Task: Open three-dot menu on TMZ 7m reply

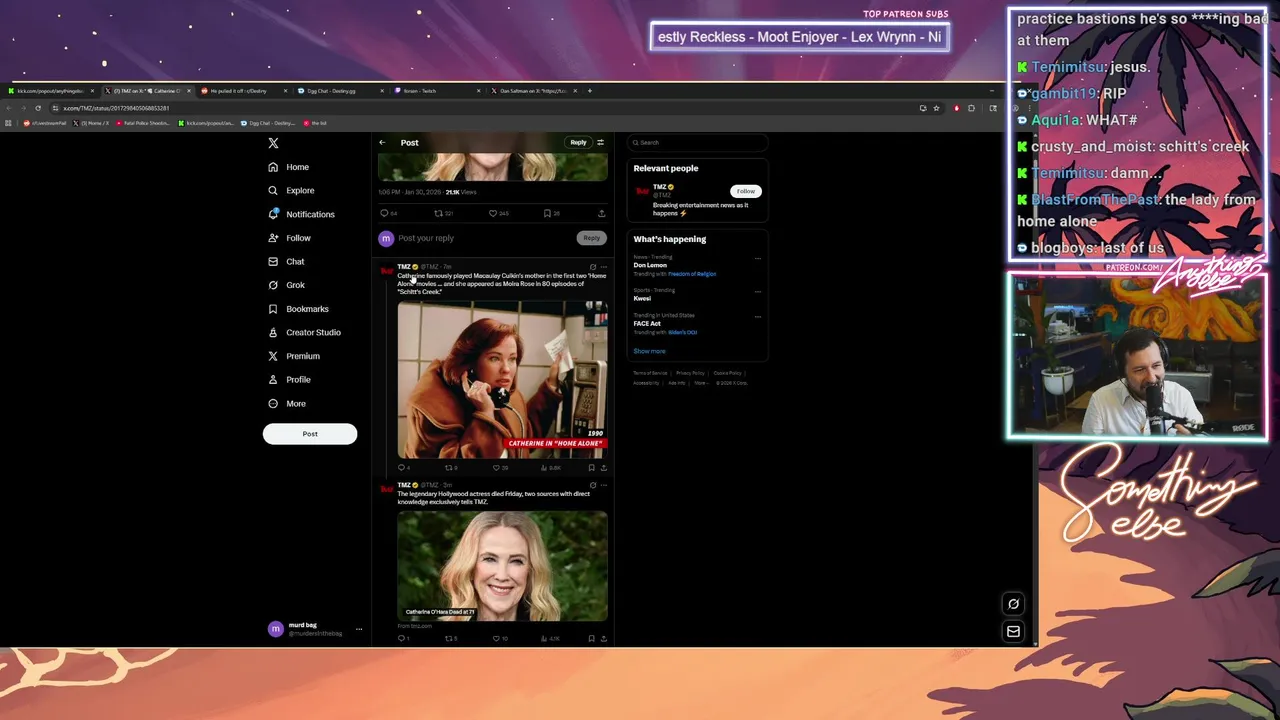Action: (x=604, y=267)
